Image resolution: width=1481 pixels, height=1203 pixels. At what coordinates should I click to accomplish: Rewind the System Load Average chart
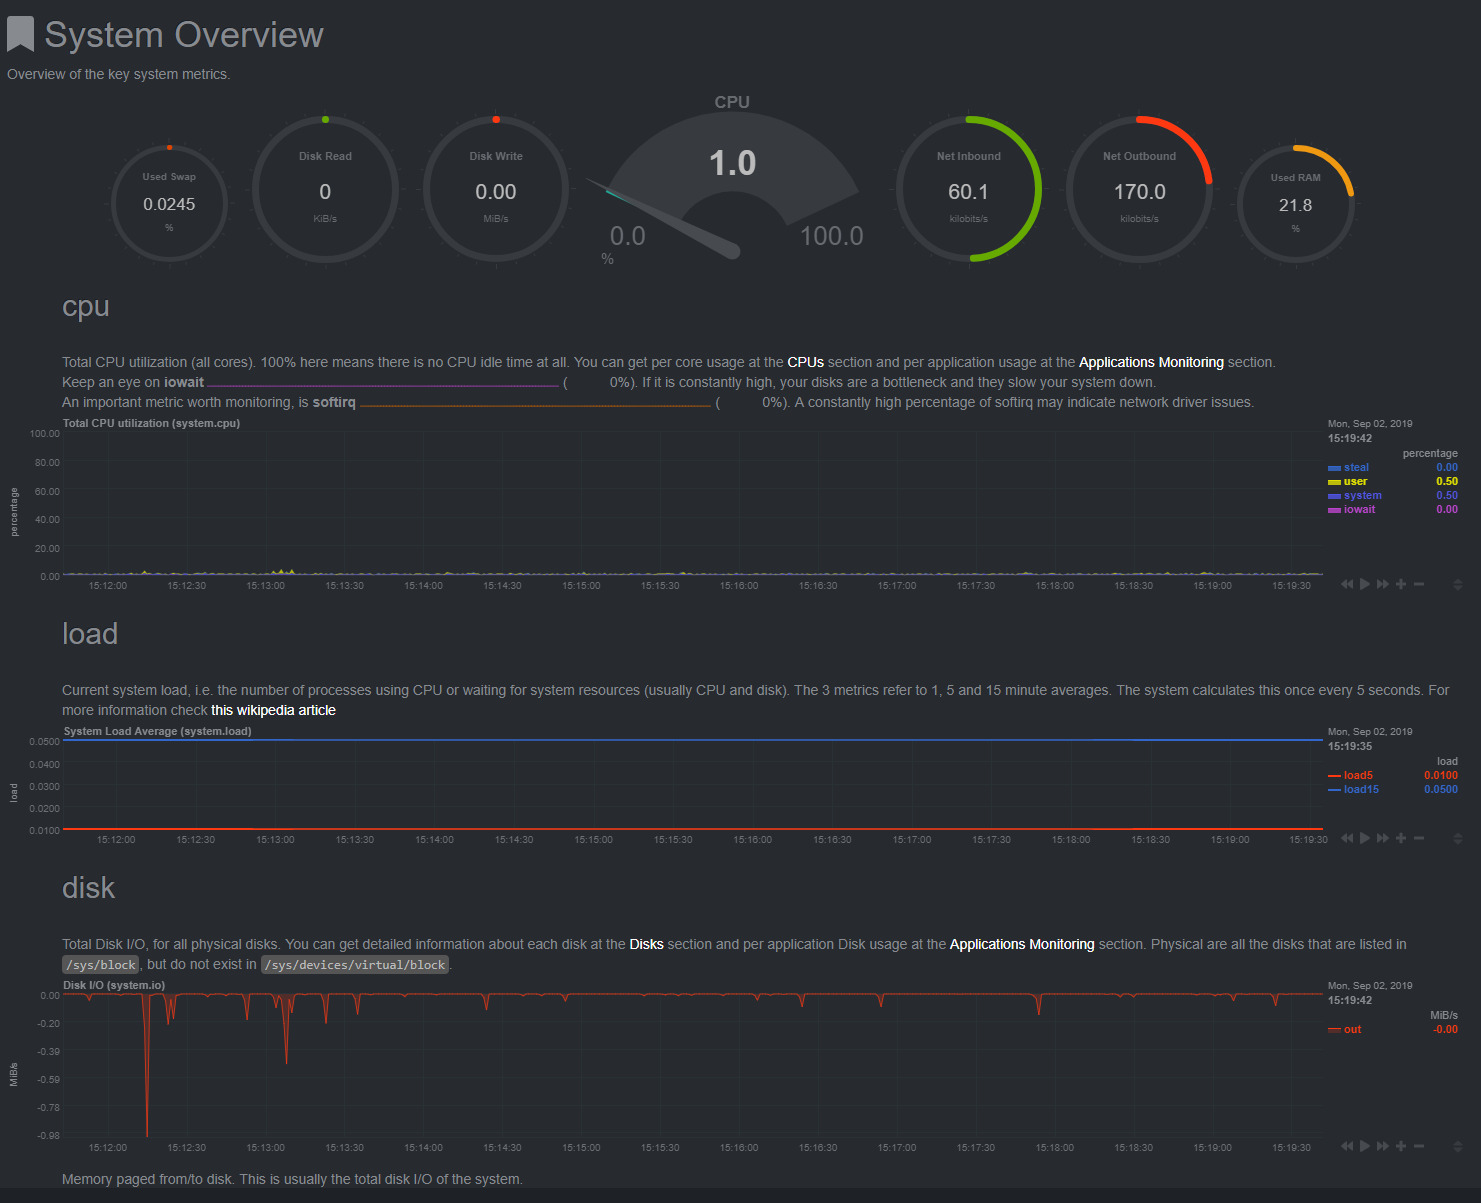(x=1347, y=838)
